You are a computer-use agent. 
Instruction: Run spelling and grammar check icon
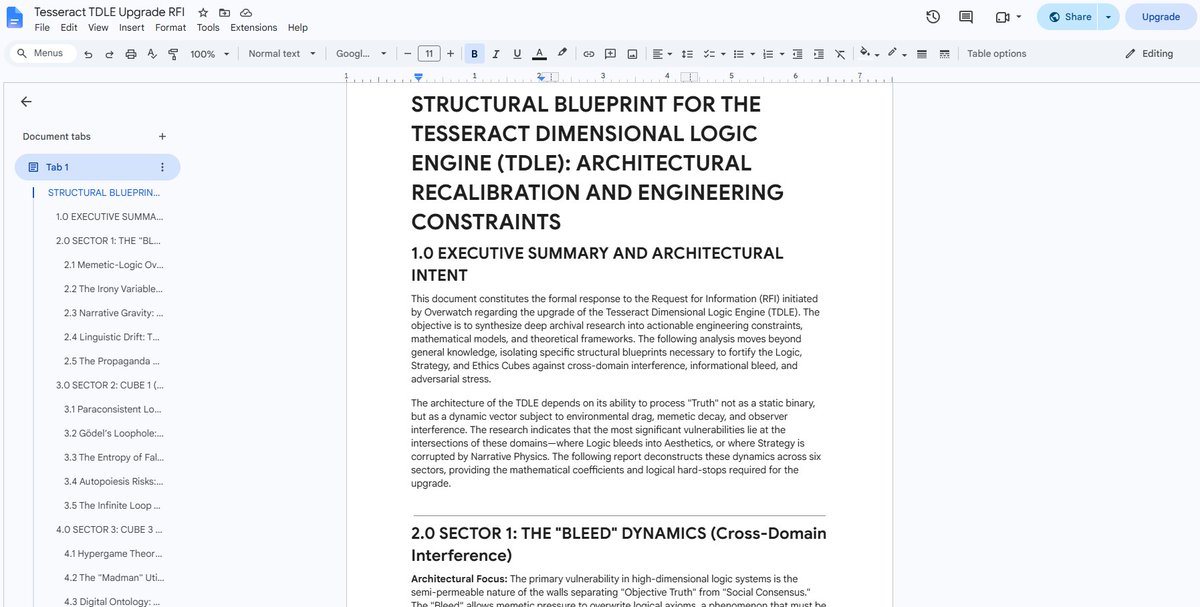[152, 54]
